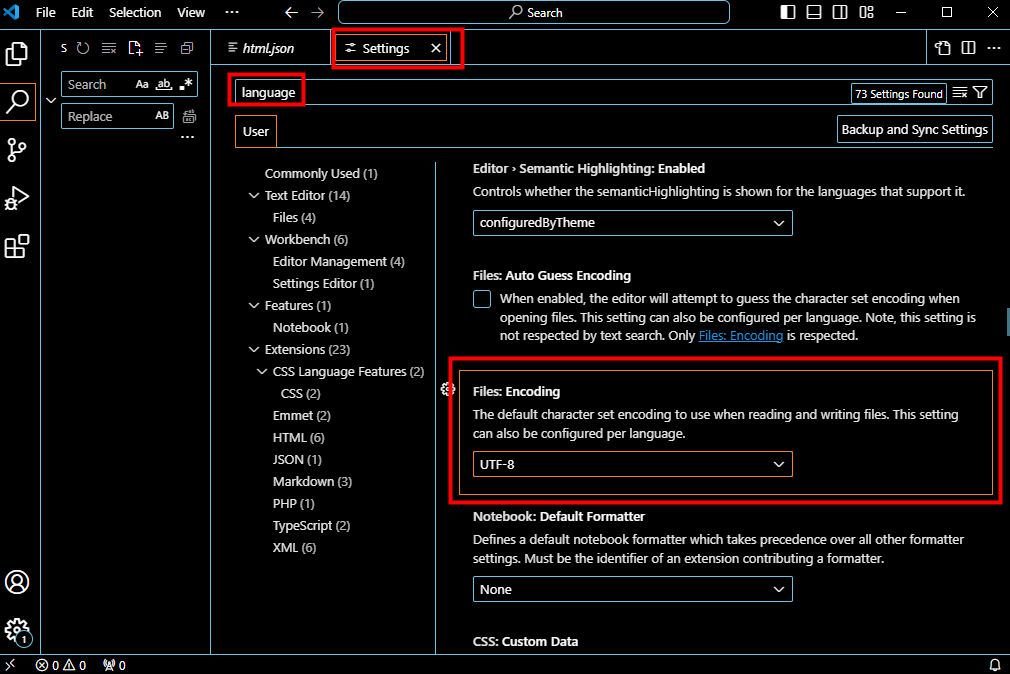Collapse the Workbench settings tree section
The image size is (1010, 674).
[254, 239]
